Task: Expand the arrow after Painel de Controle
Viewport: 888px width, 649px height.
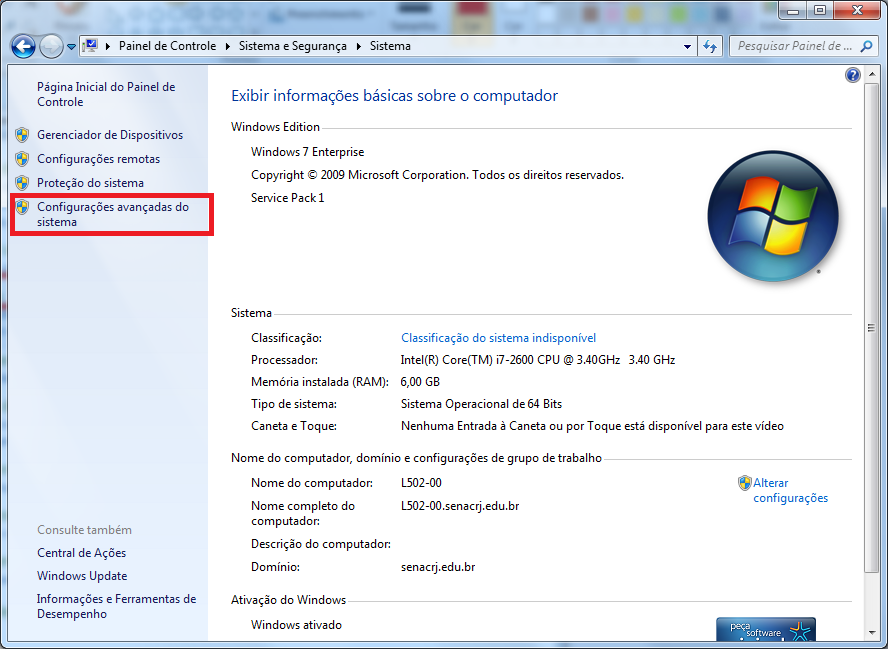Action: pyautogui.click(x=228, y=46)
